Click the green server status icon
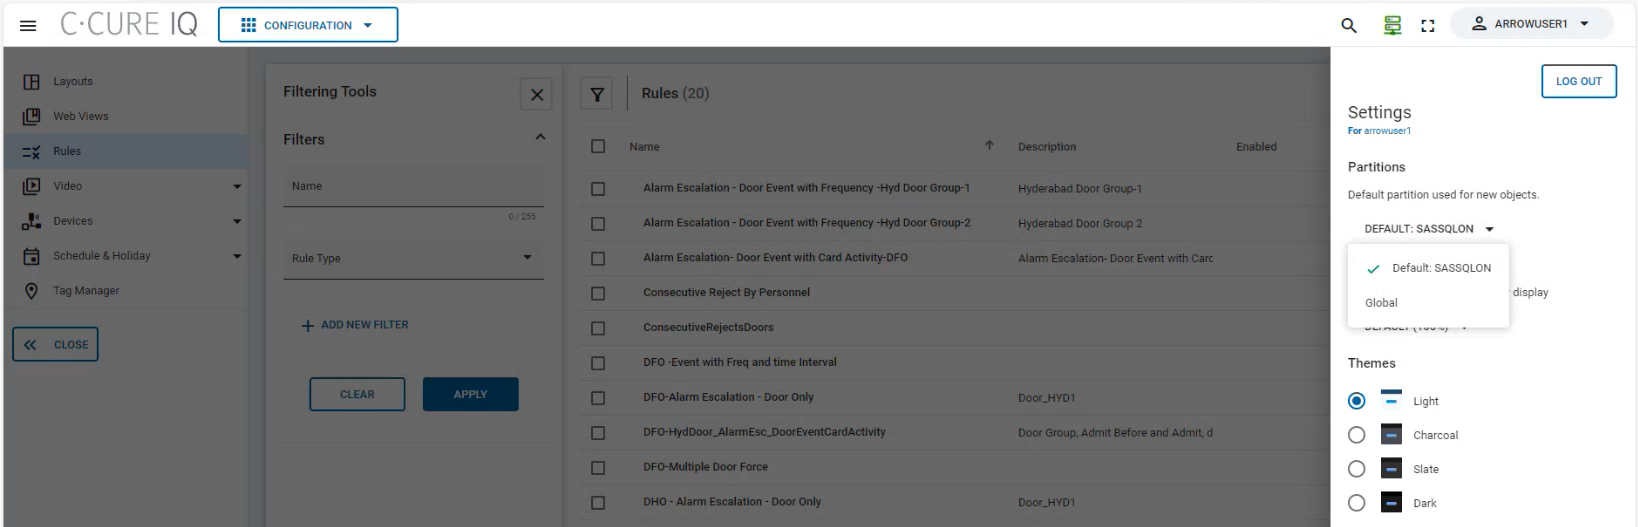The height and width of the screenshot is (527, 1638). pos(1392,25)
